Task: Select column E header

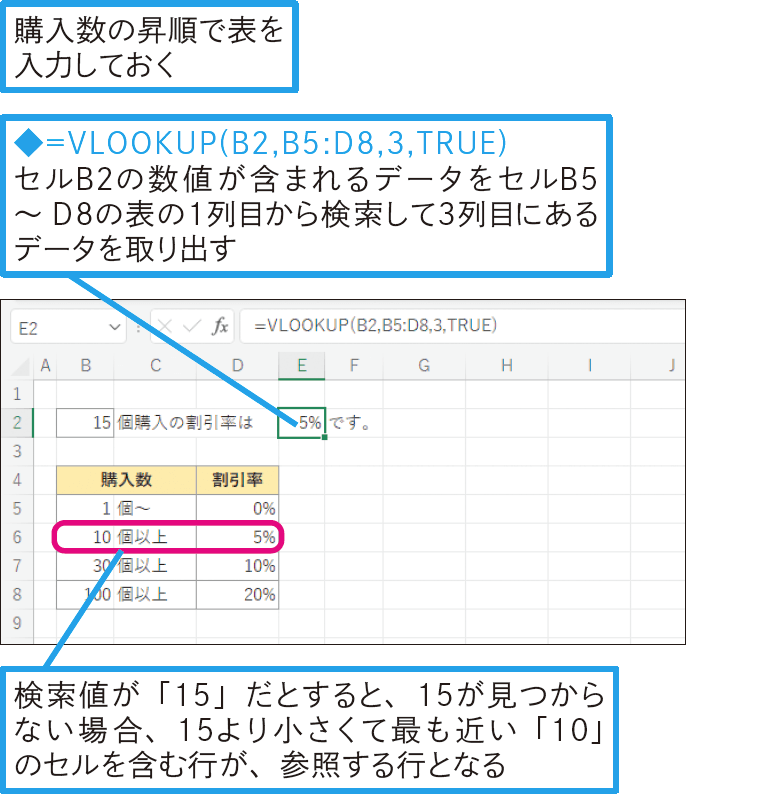Action: click(x=301, y=366)
